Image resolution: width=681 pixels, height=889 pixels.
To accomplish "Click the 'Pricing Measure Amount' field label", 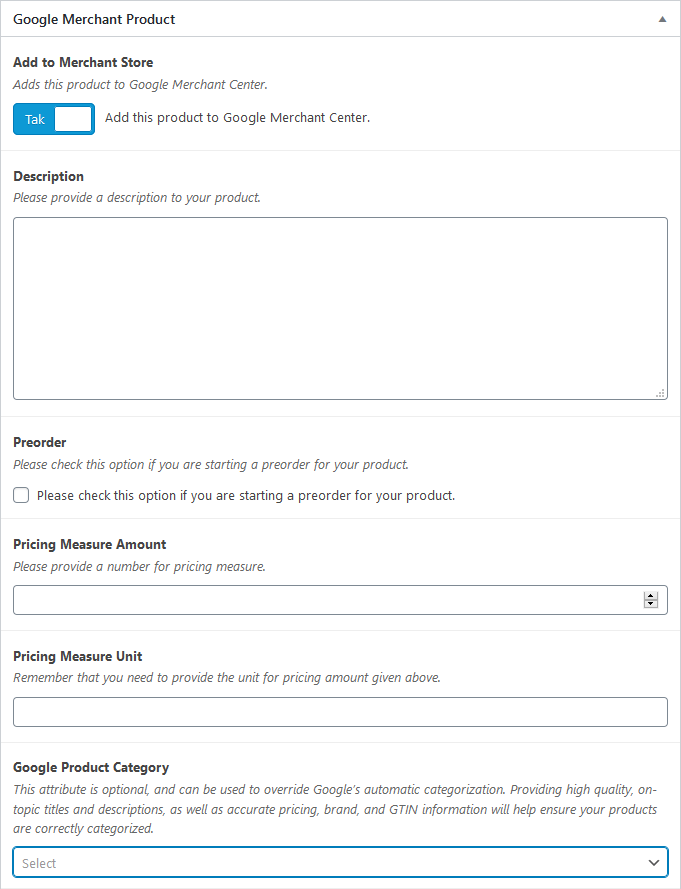I will (89, 544).
